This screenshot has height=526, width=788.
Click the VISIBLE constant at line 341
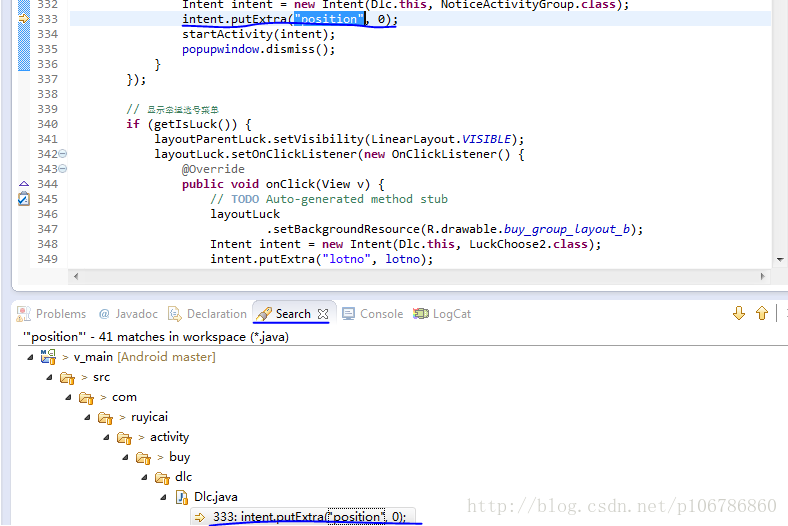(486, 139)
